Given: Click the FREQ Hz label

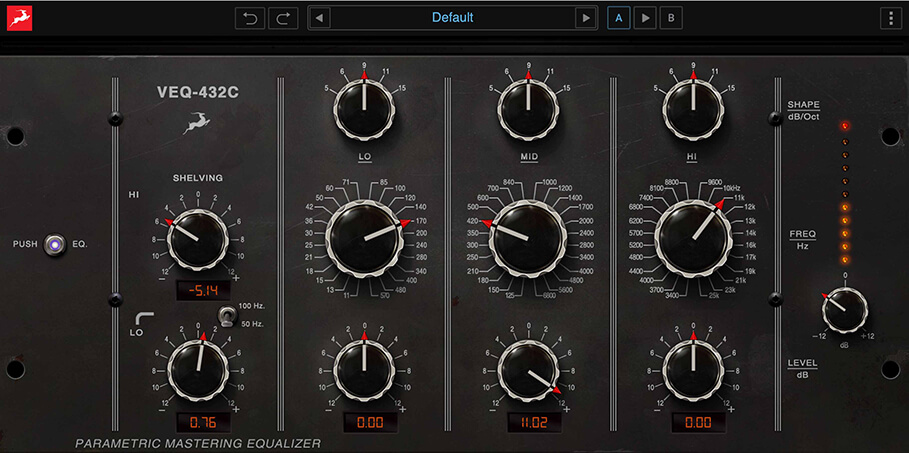Looking at the screenshot, I should [803, 240].
